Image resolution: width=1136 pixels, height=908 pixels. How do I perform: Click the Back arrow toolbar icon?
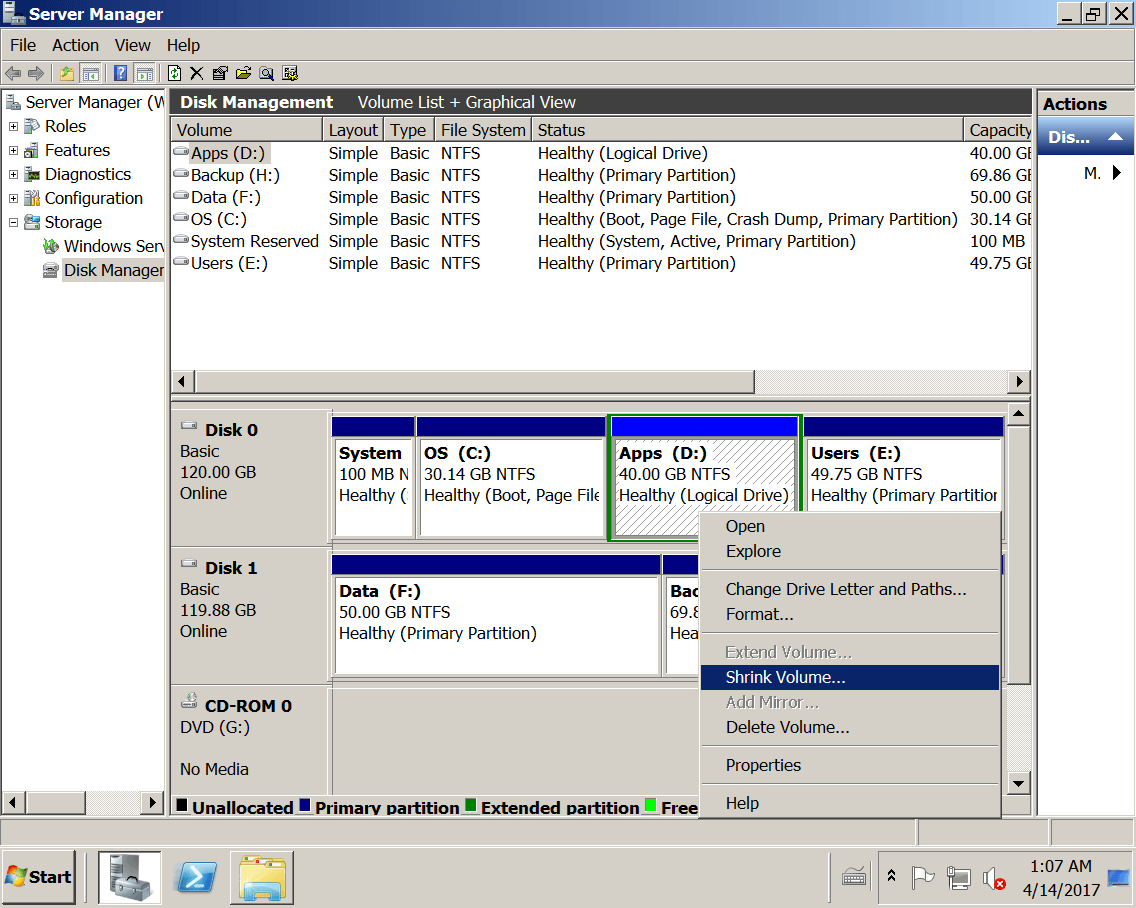tap(13, 73)
